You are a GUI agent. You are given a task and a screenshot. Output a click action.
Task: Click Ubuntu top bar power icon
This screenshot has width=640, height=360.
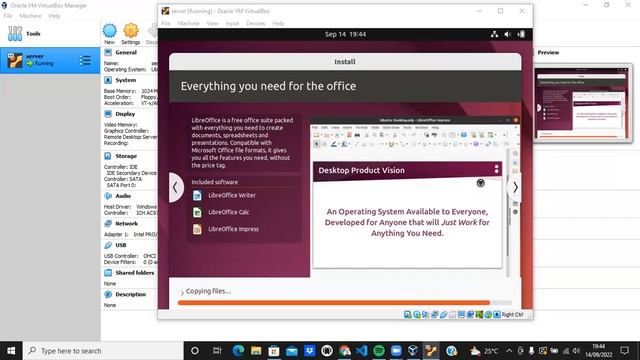tap(521, 34)
